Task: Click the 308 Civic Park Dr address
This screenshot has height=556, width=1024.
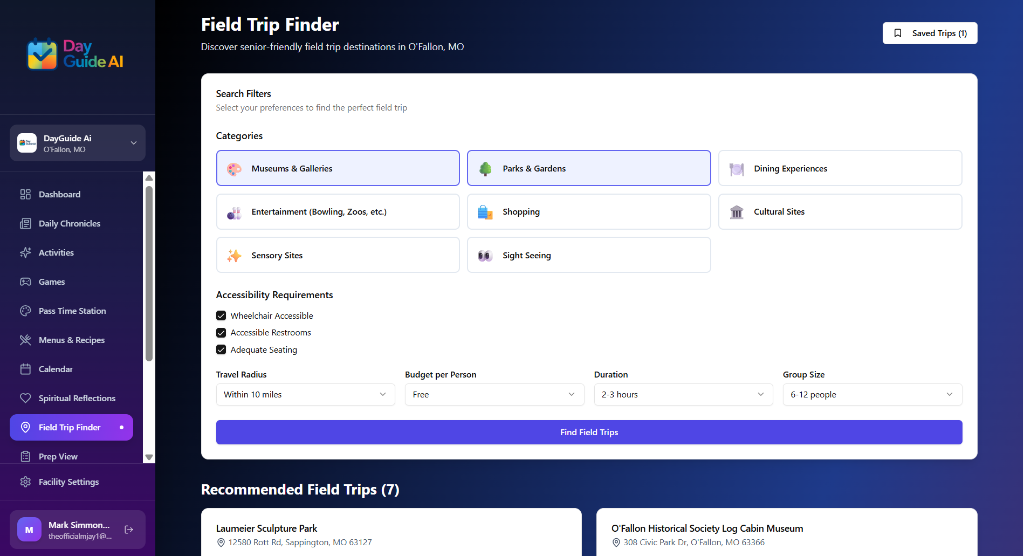Action: 694,542
